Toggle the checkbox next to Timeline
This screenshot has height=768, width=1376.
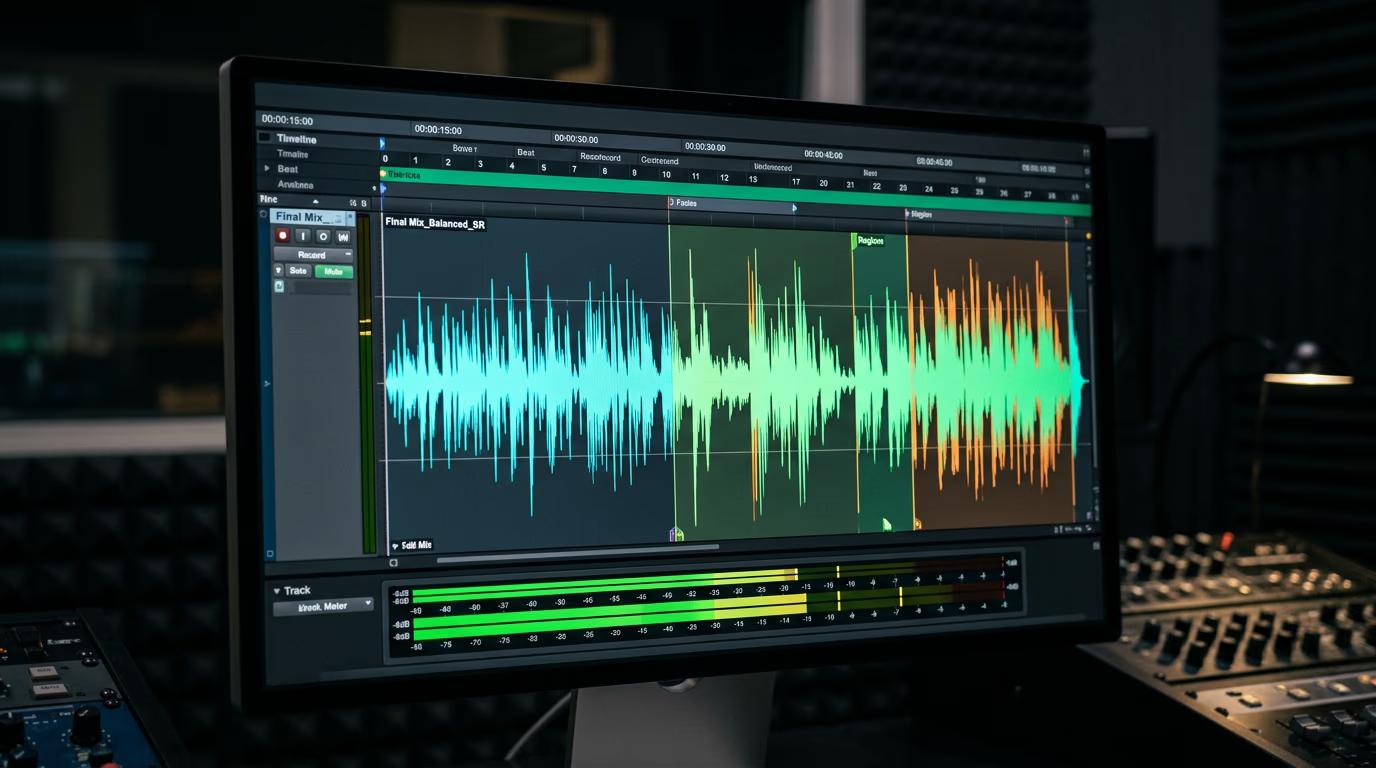click(x=265, y=138)
